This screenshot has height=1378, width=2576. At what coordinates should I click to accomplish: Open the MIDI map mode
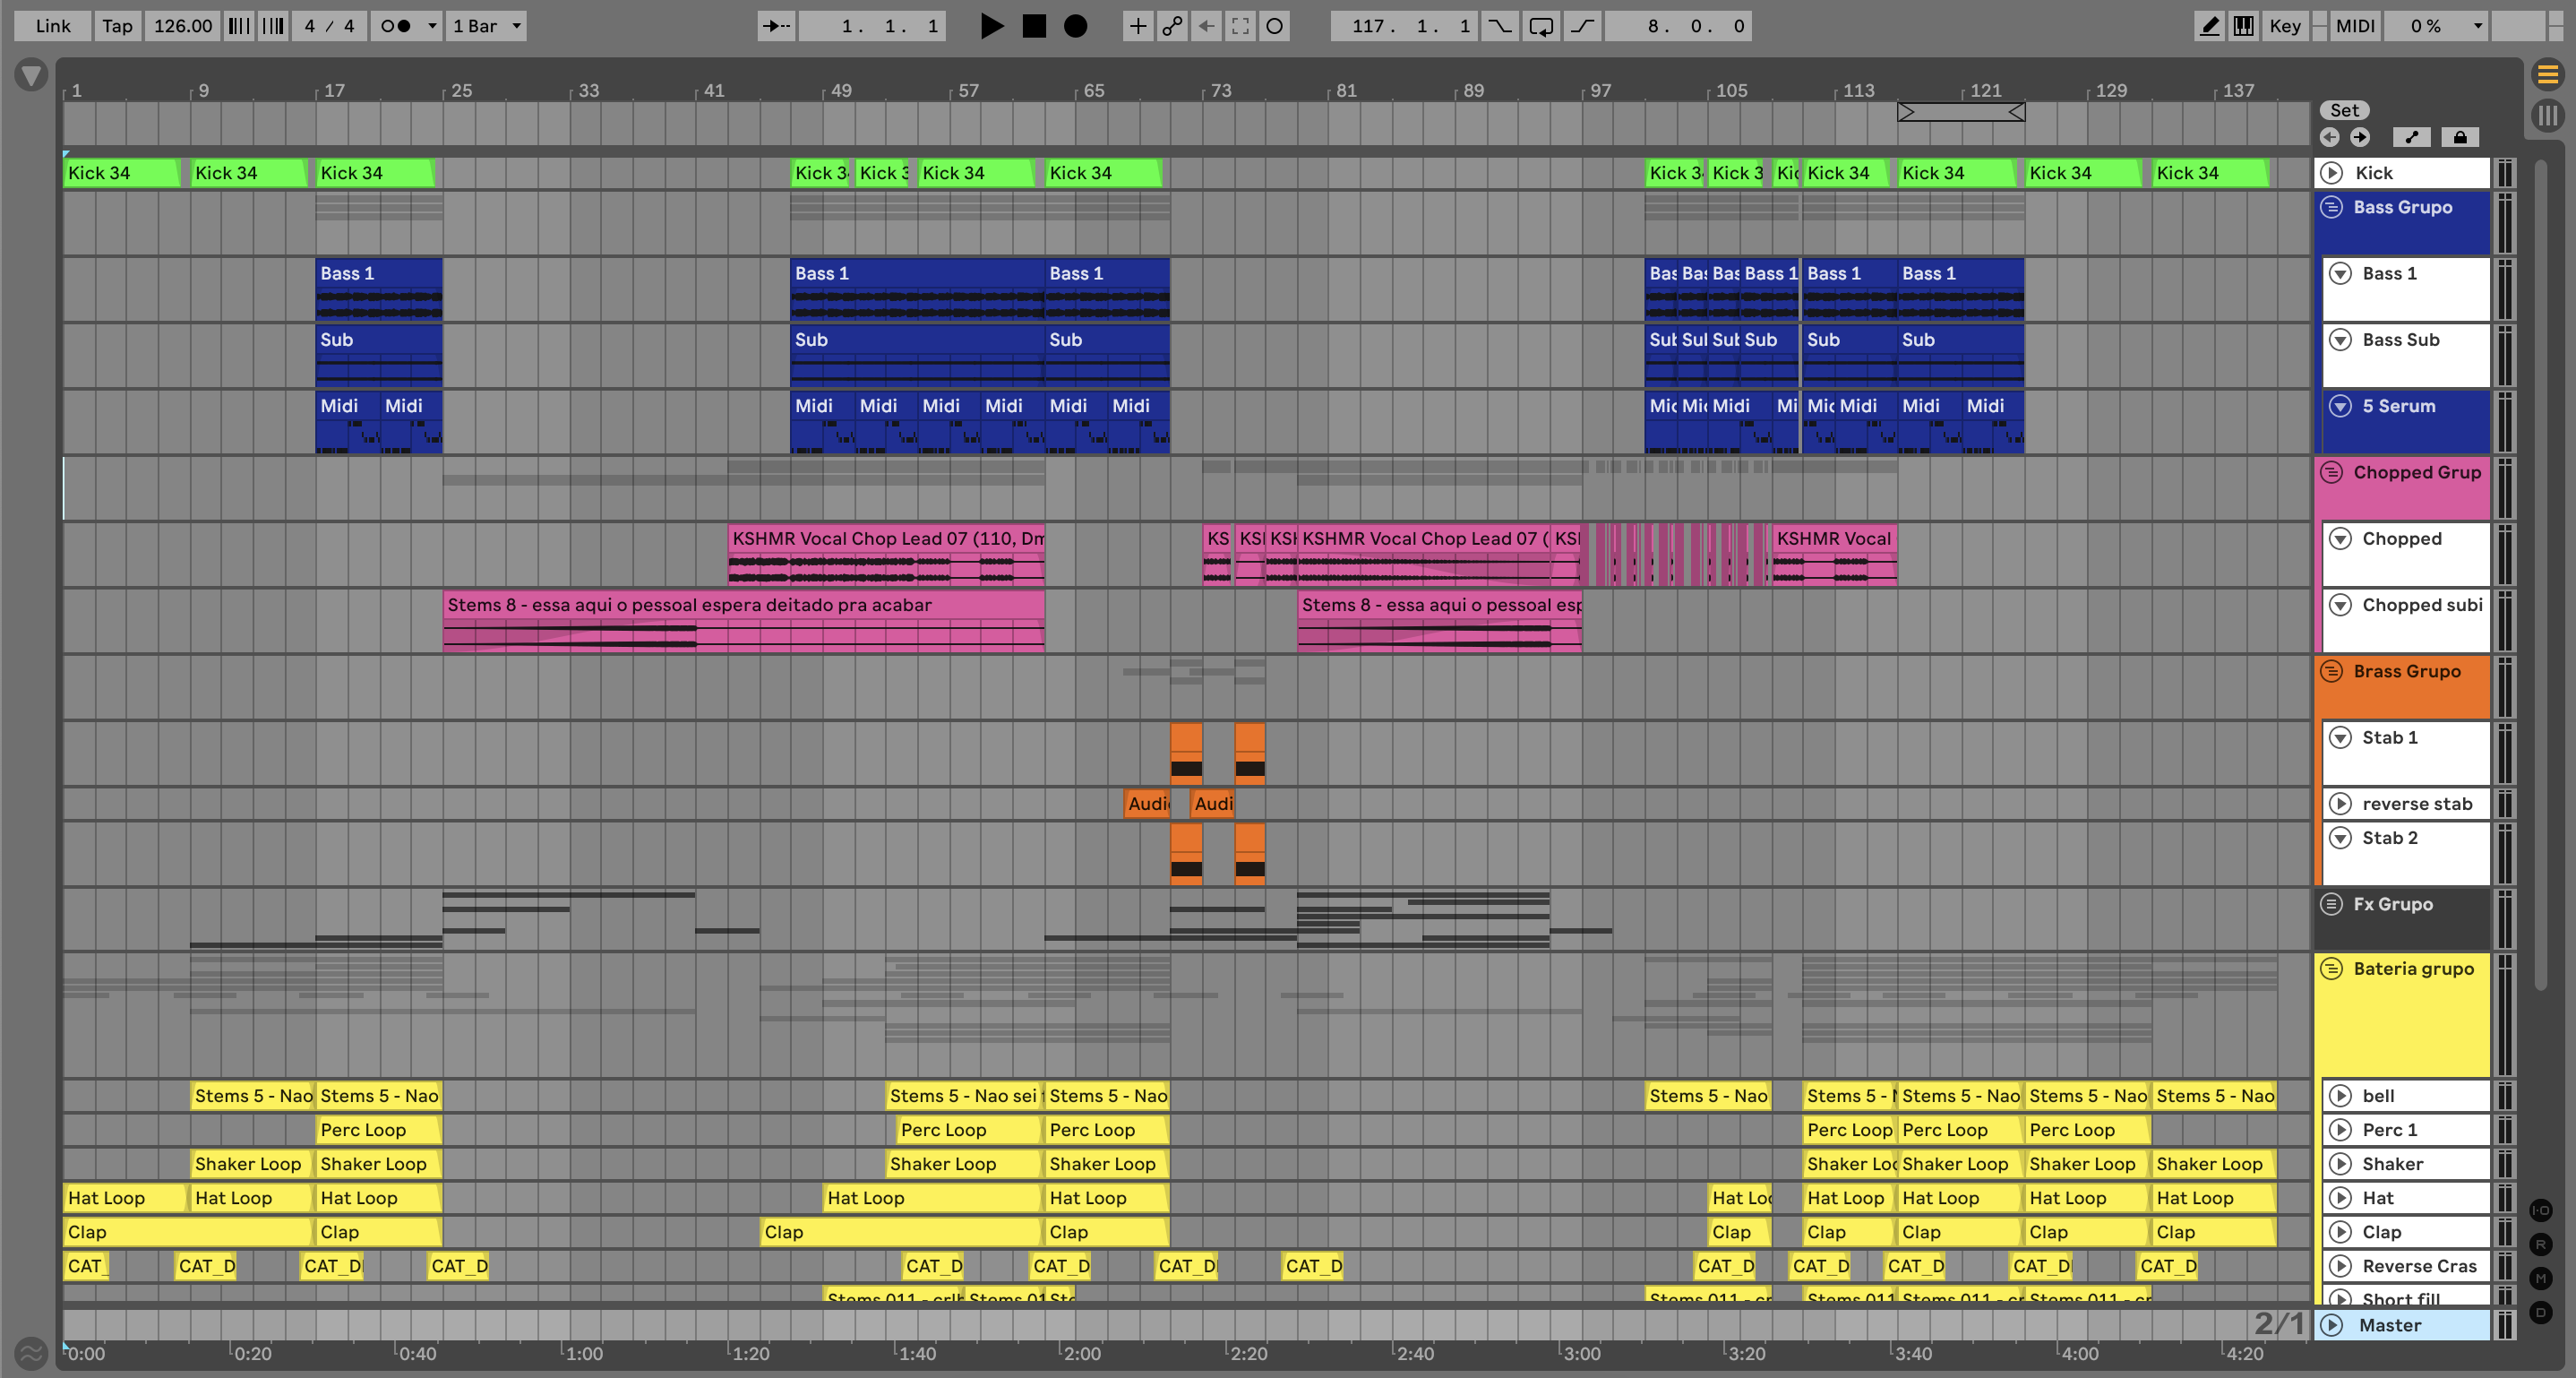point(2354,26)
